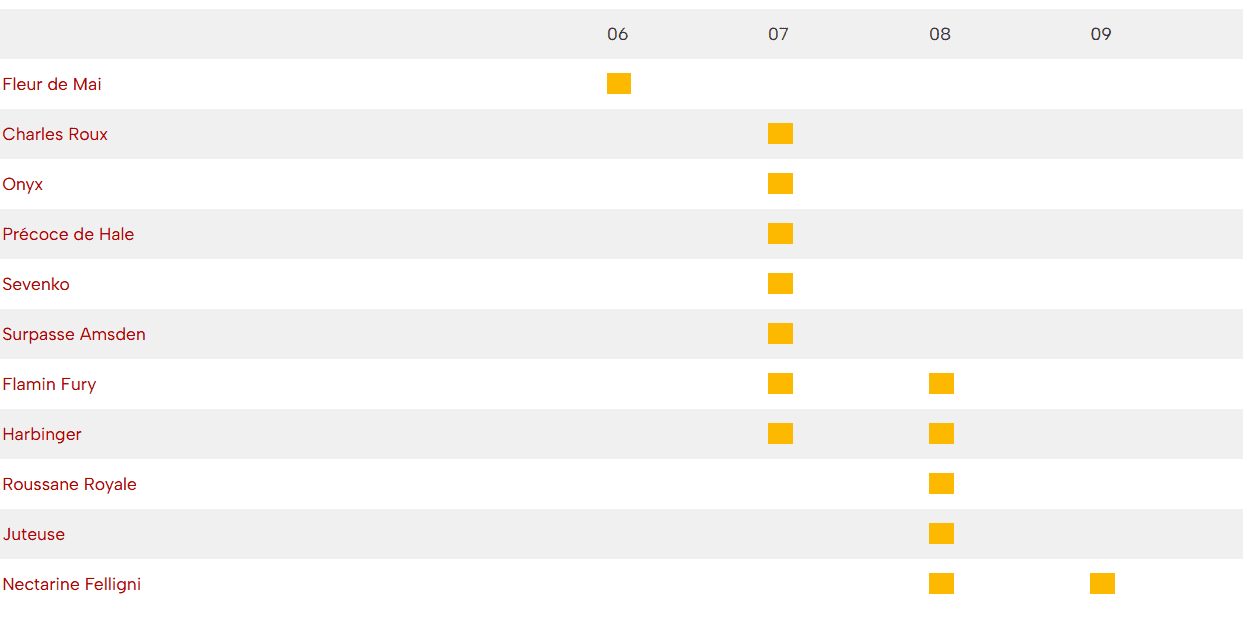The width and height of the screenshot is (1255, 633).
Task: Select Nectarine Felligni's month 09 marker
Action: (1102, 584)
